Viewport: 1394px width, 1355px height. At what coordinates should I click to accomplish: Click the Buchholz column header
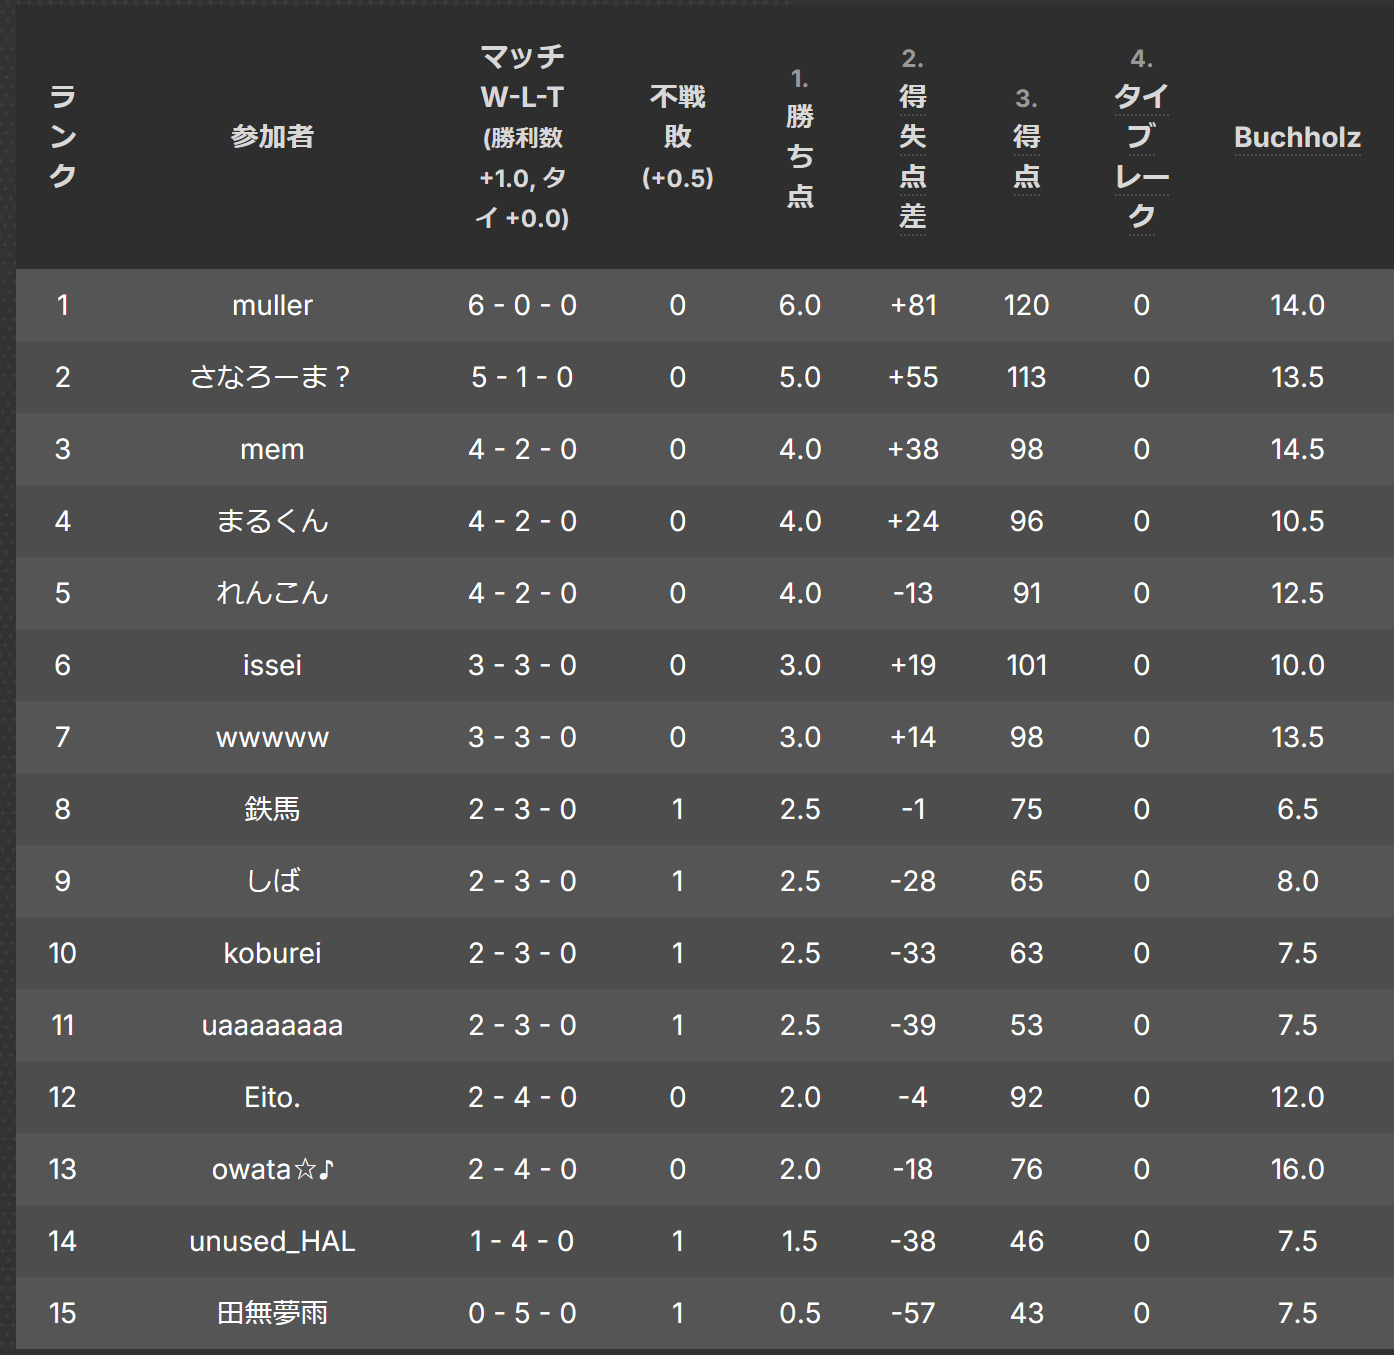(x=1297, y=137)
